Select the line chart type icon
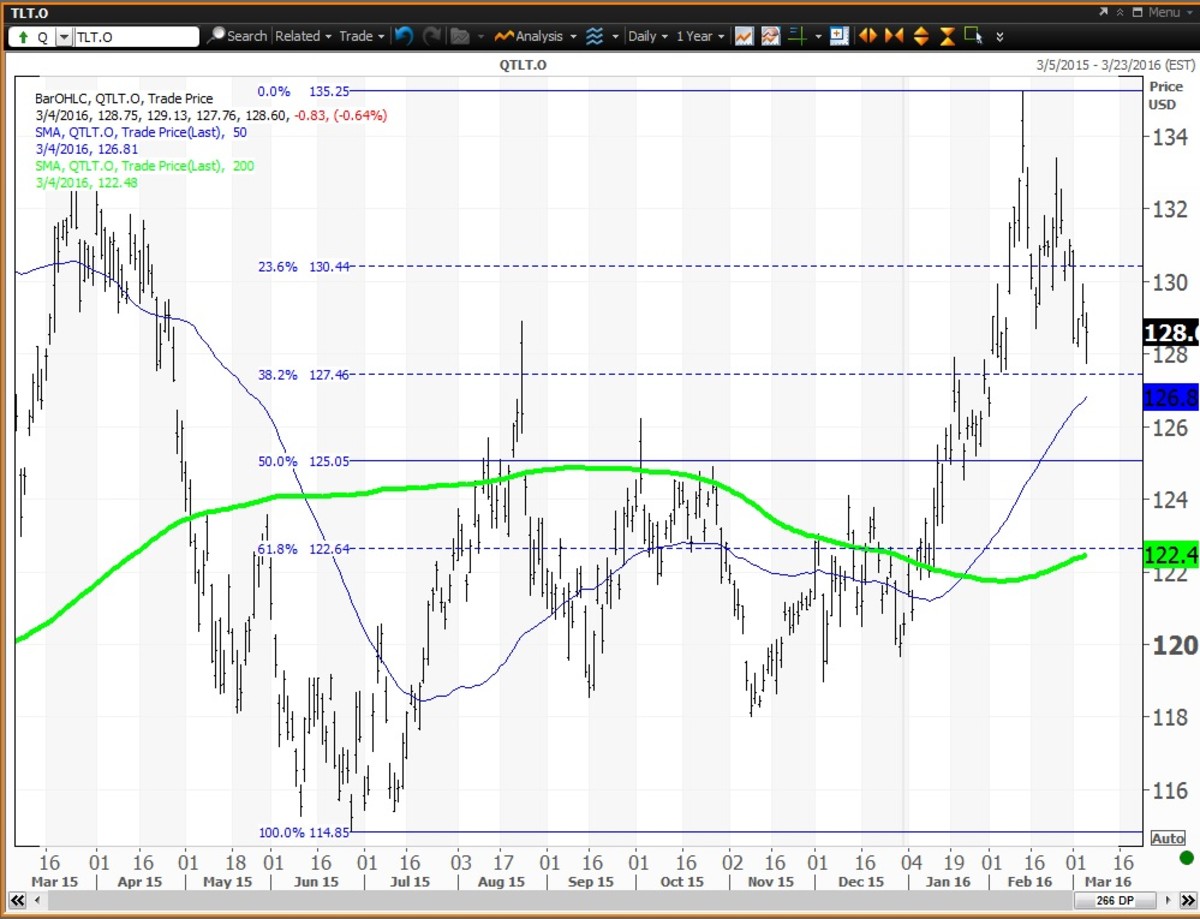The image size is (1200, 919). [x=744, y=36]
